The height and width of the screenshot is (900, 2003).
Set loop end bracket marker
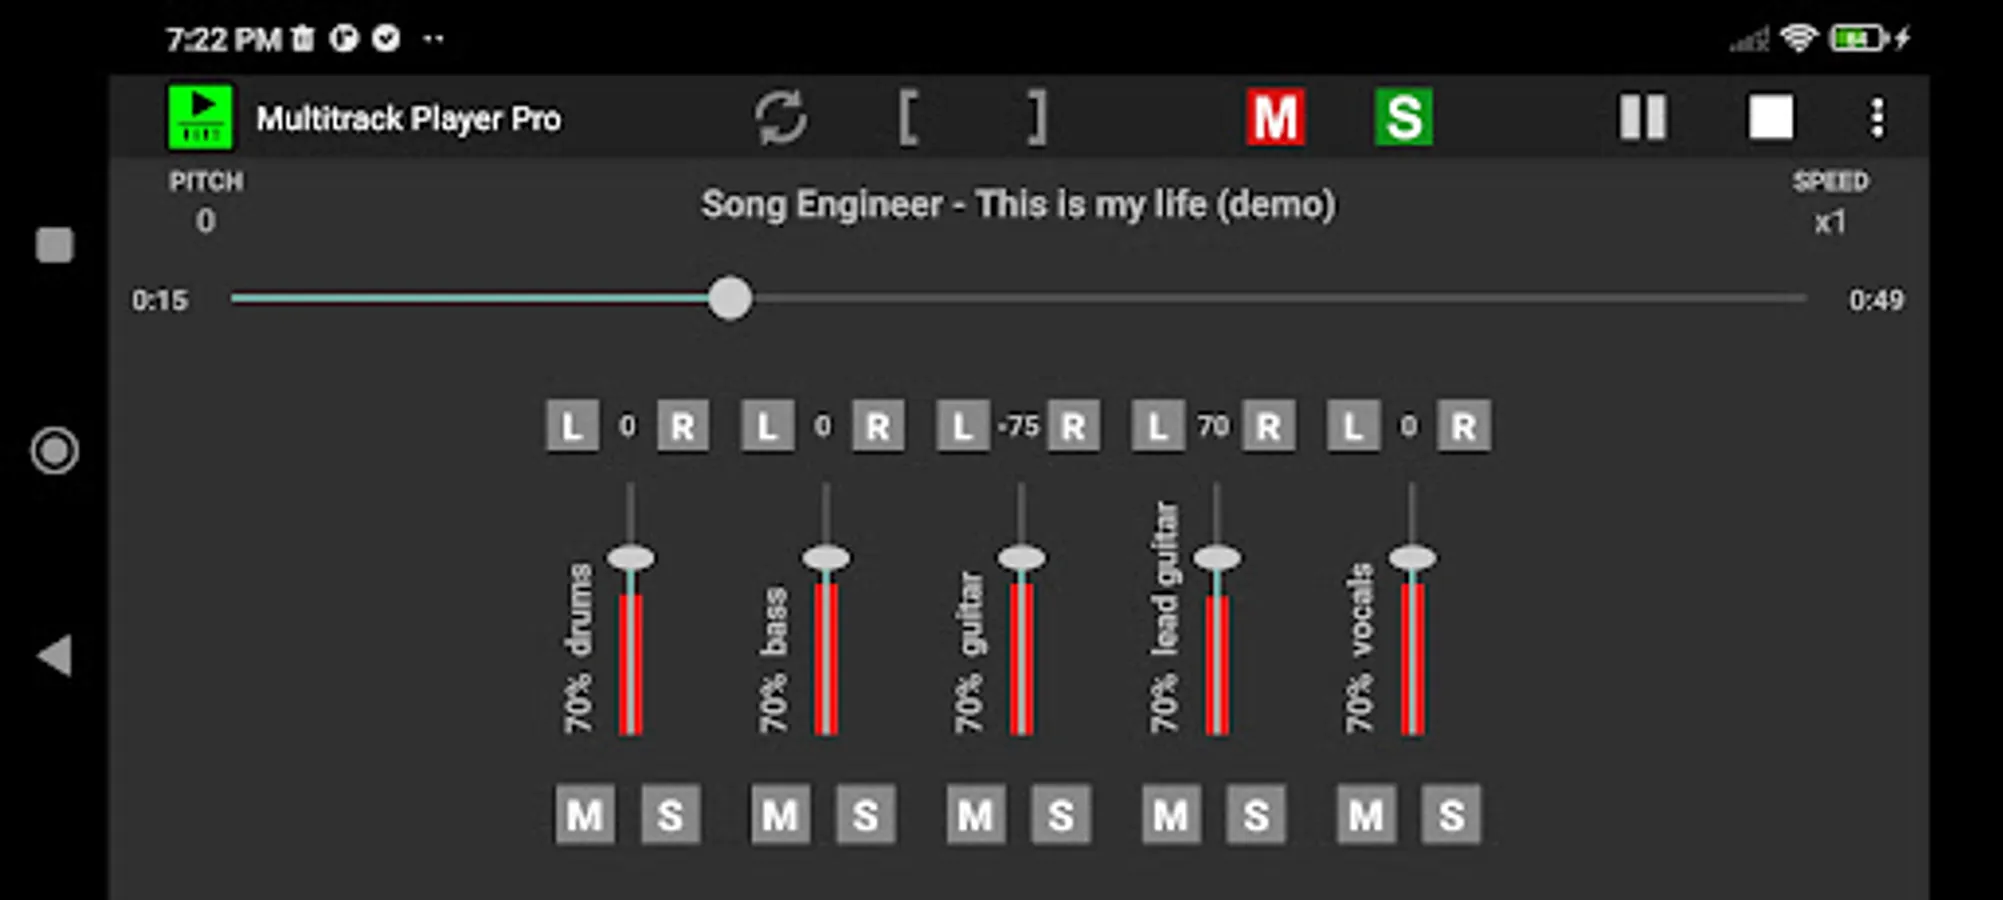1038,118
